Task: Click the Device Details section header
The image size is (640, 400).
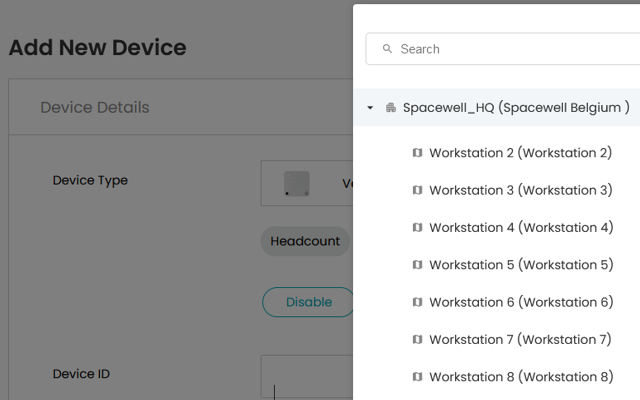Action: pyautogui.click(x=95, y=107)
